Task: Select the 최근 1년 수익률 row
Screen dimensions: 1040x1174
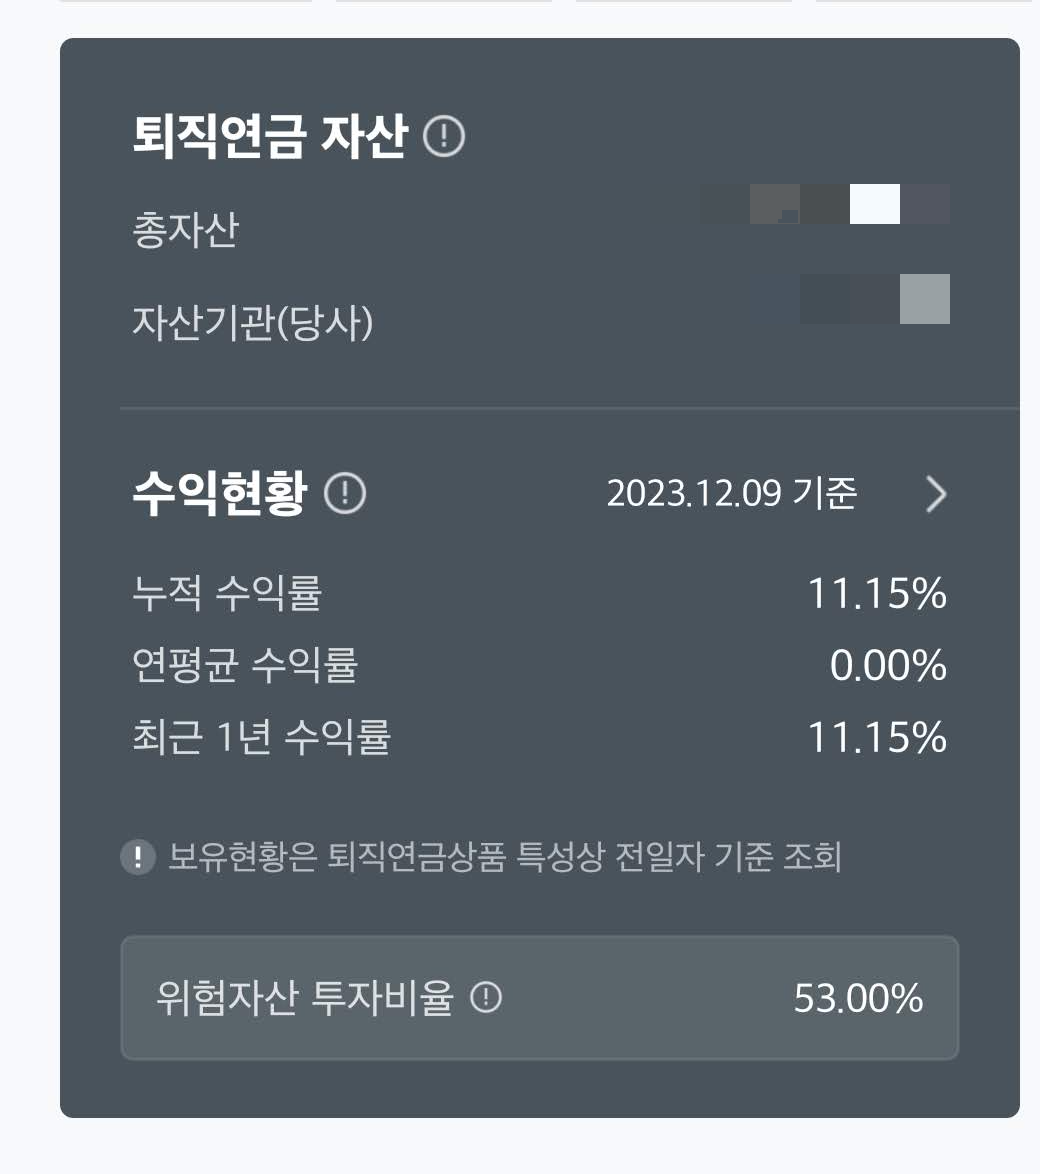Action: pos(540,738)
